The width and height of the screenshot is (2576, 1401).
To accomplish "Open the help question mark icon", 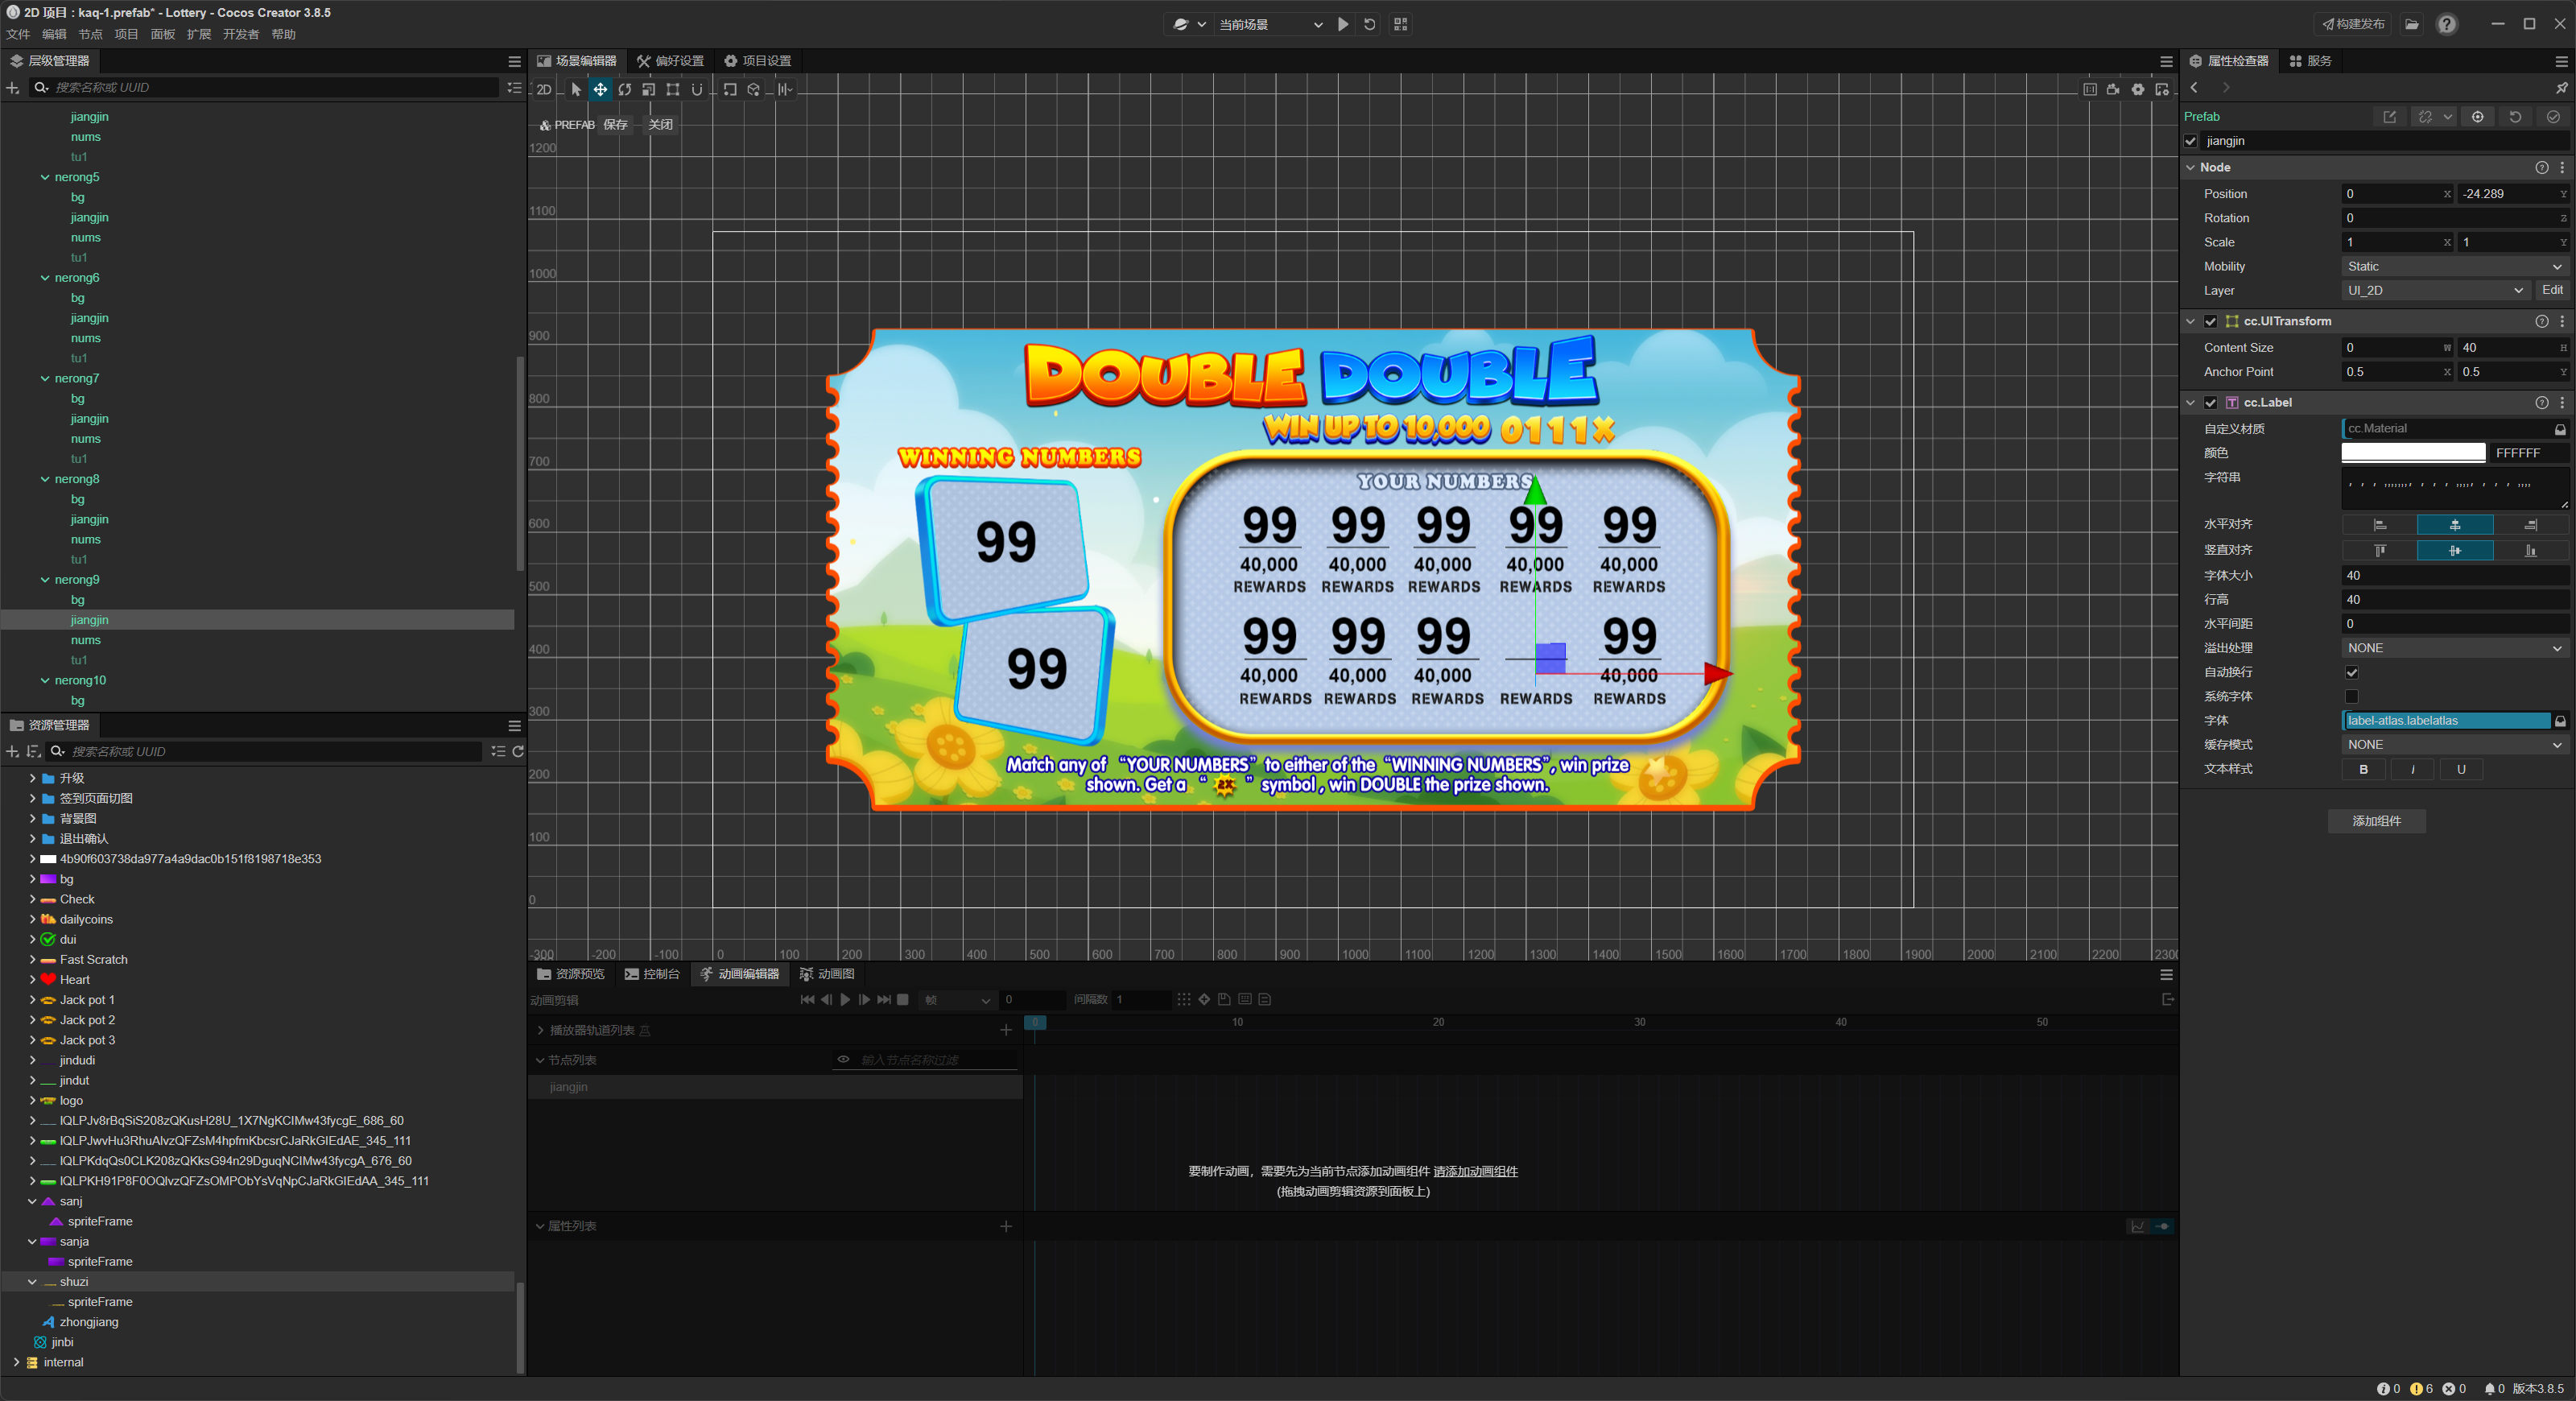I will [x=2446, y=24].
